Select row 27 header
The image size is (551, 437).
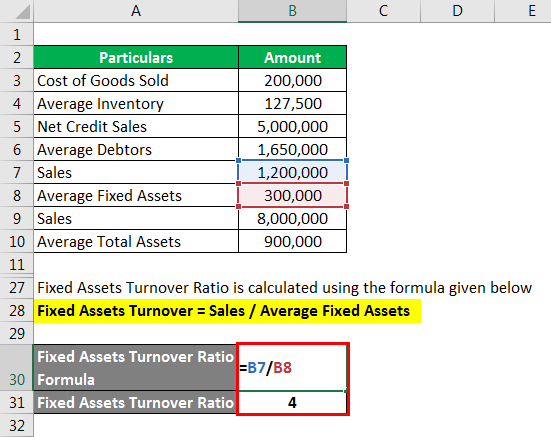17,287
